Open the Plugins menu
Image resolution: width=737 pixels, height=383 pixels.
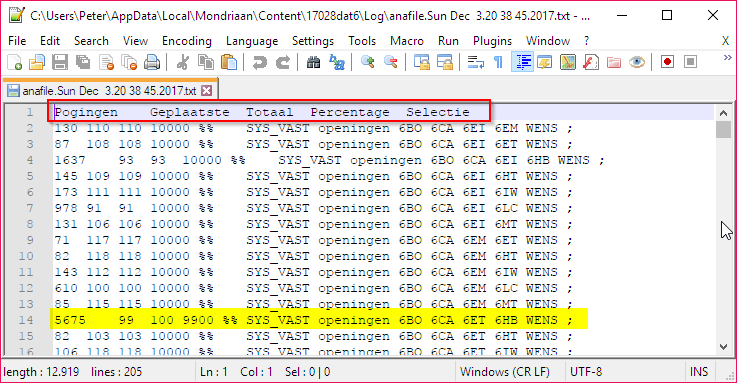[x=492, y=41]
